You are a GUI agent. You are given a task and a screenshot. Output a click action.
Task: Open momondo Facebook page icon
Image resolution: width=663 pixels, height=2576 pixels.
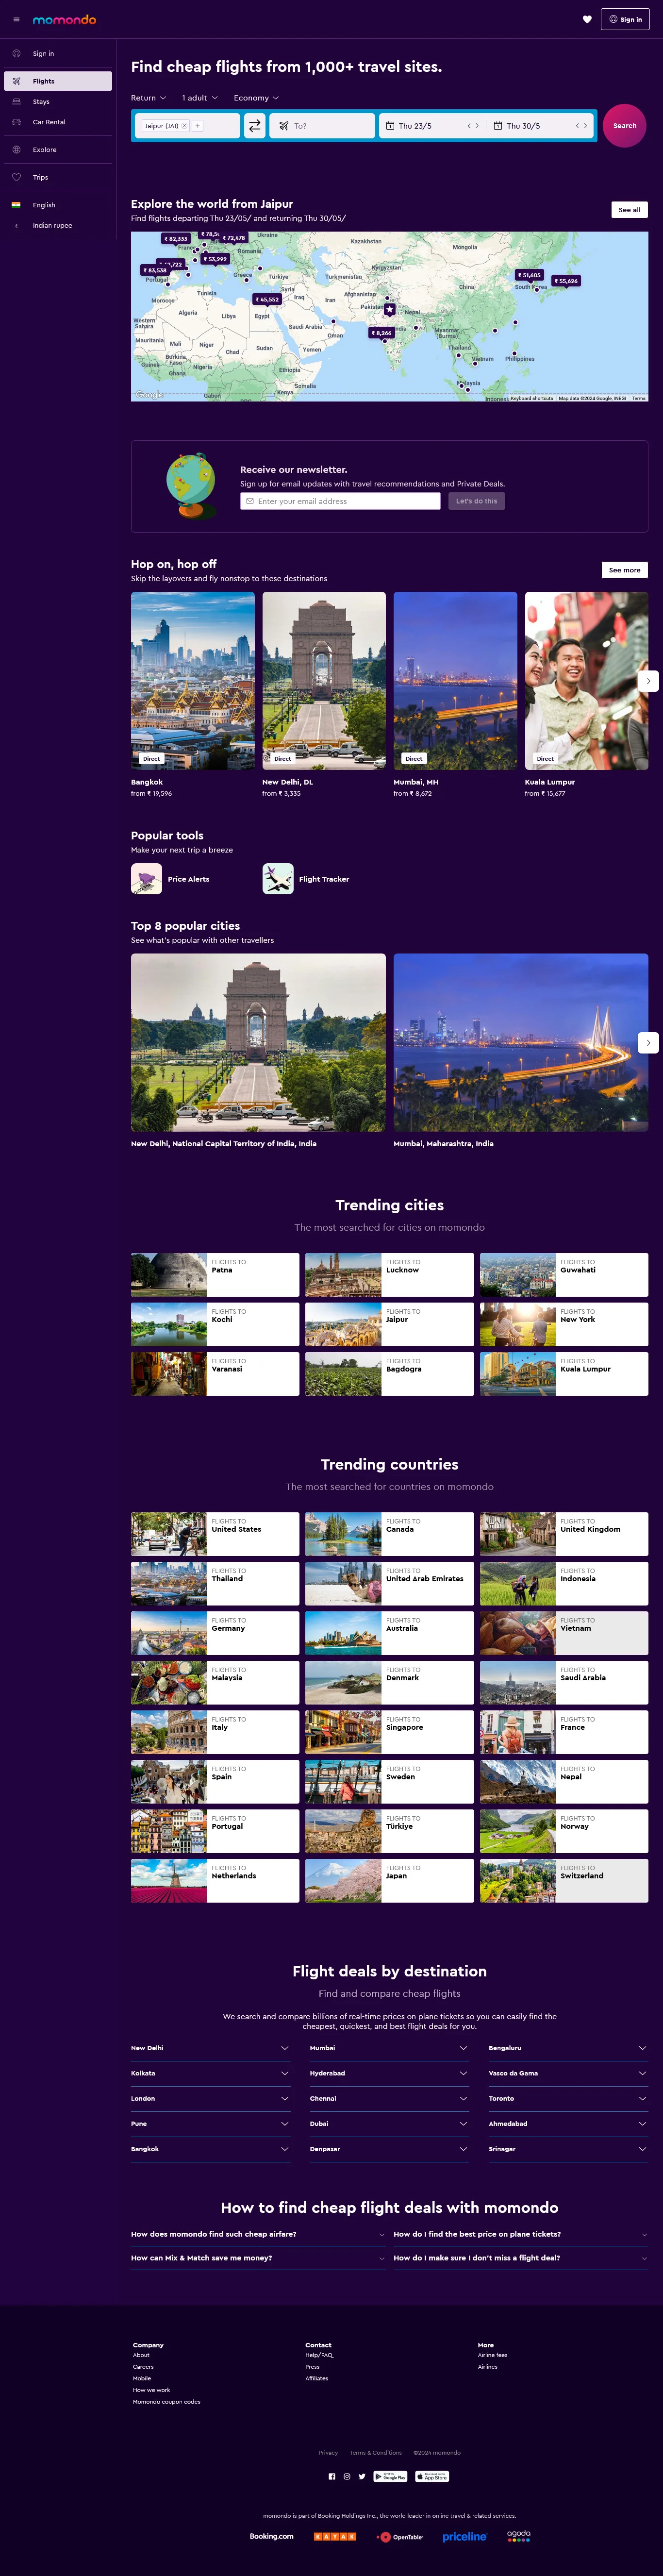tap(332, 2476)
